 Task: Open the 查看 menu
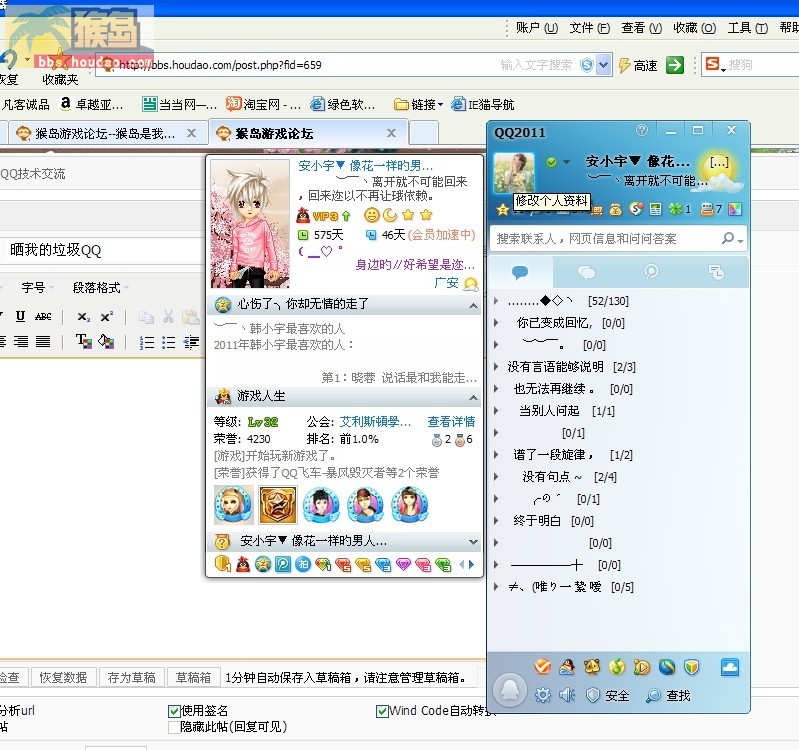click(641, 28)
